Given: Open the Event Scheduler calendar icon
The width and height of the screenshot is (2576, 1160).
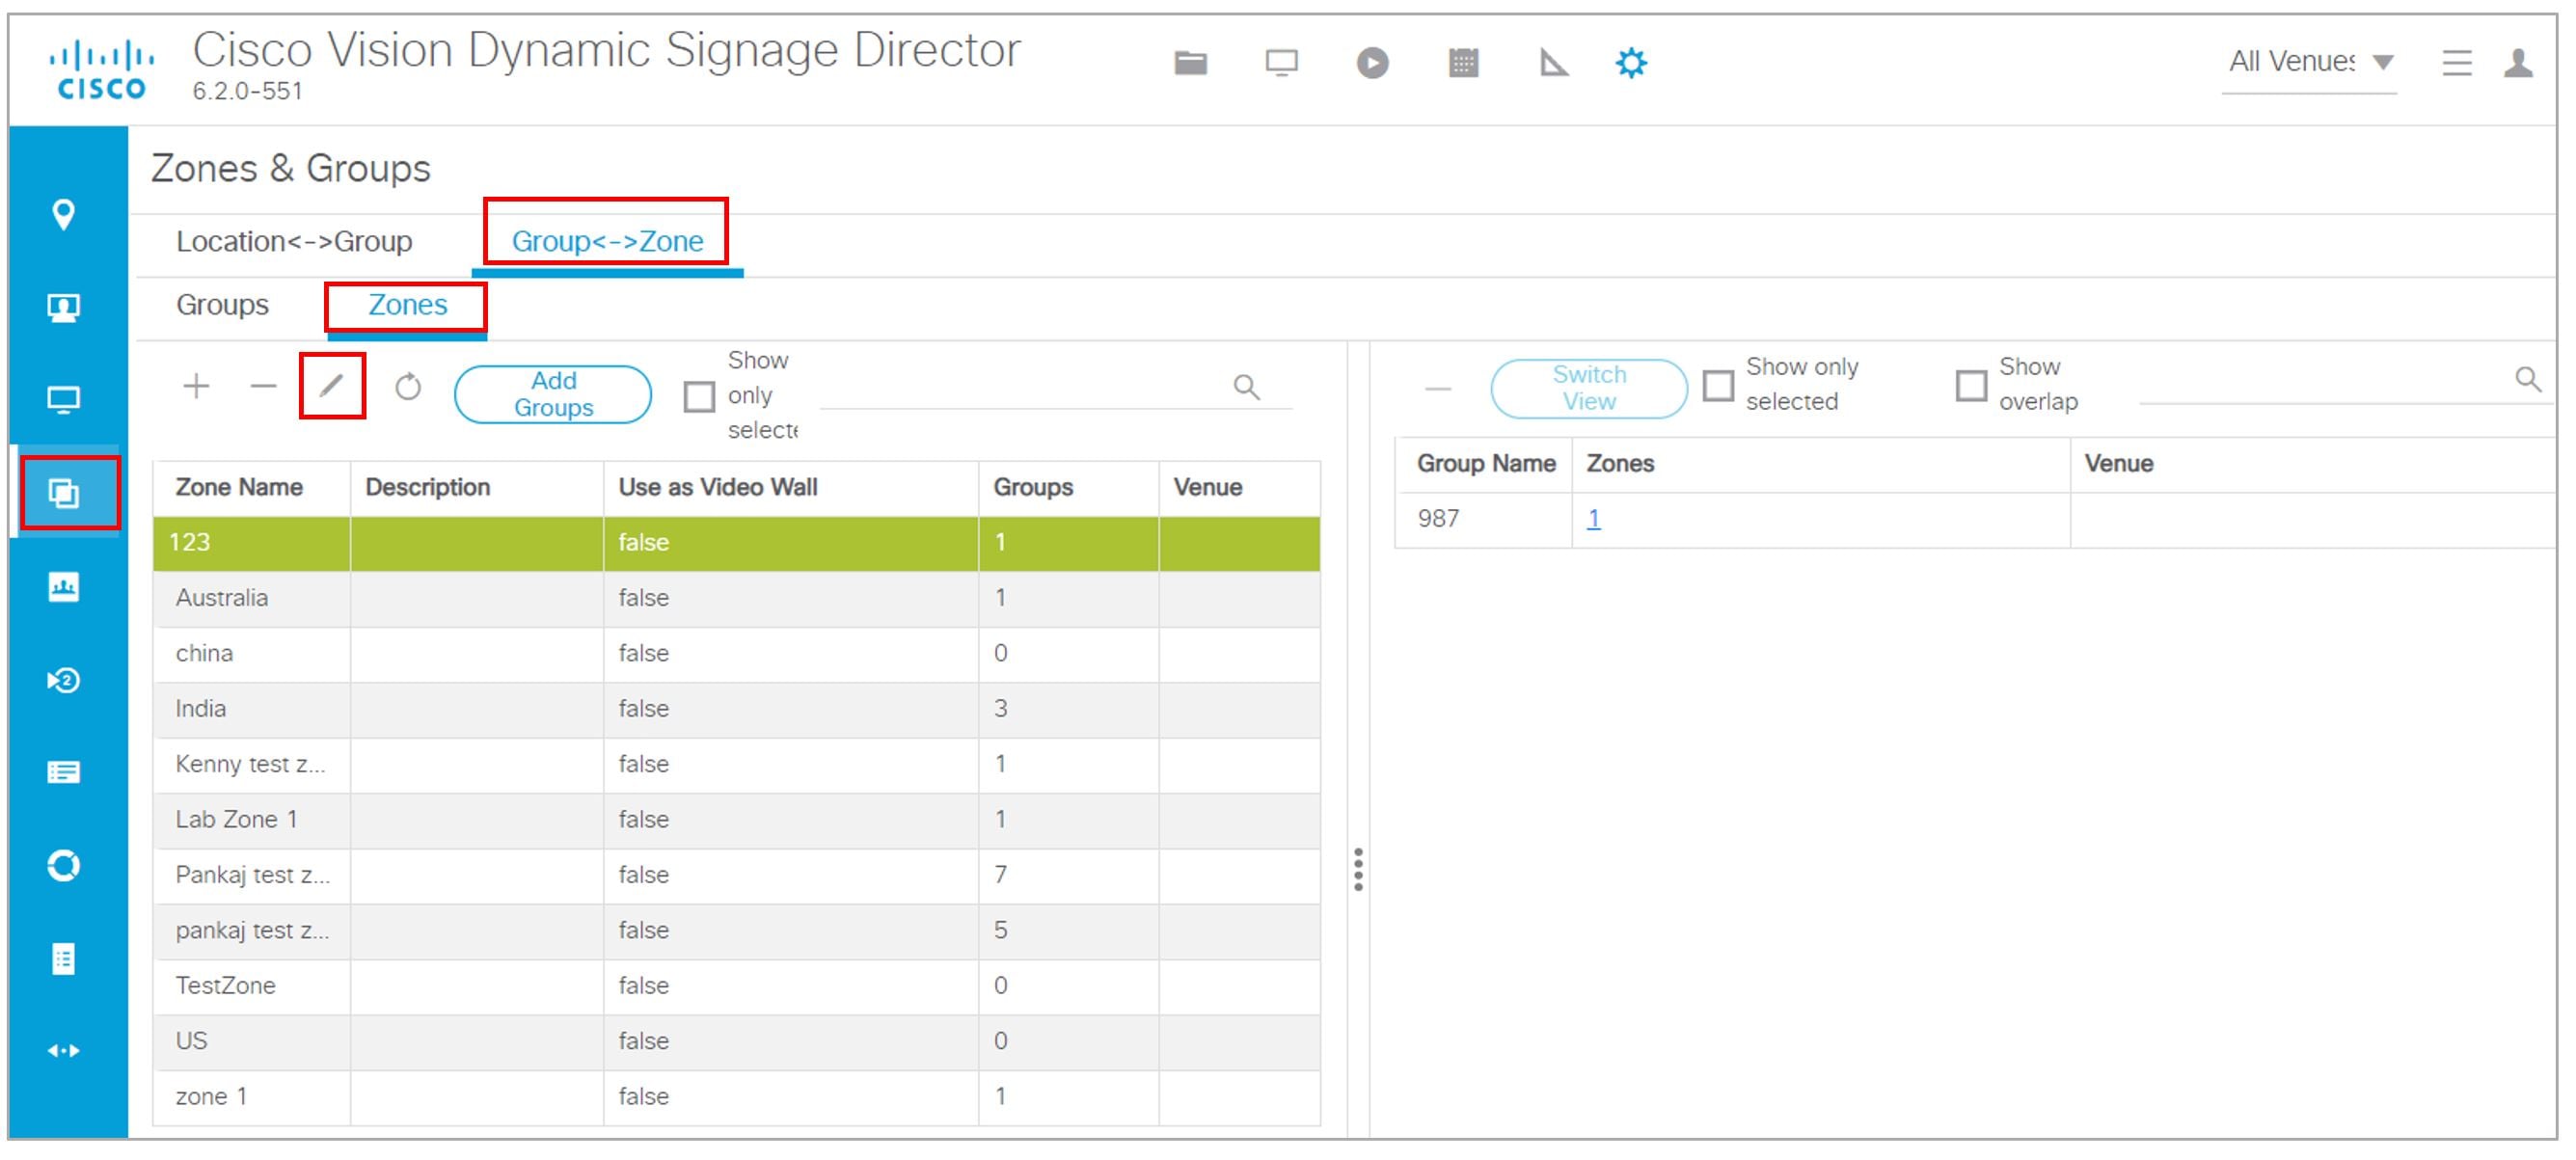Looking at the screenshot, I should 1462,62.
